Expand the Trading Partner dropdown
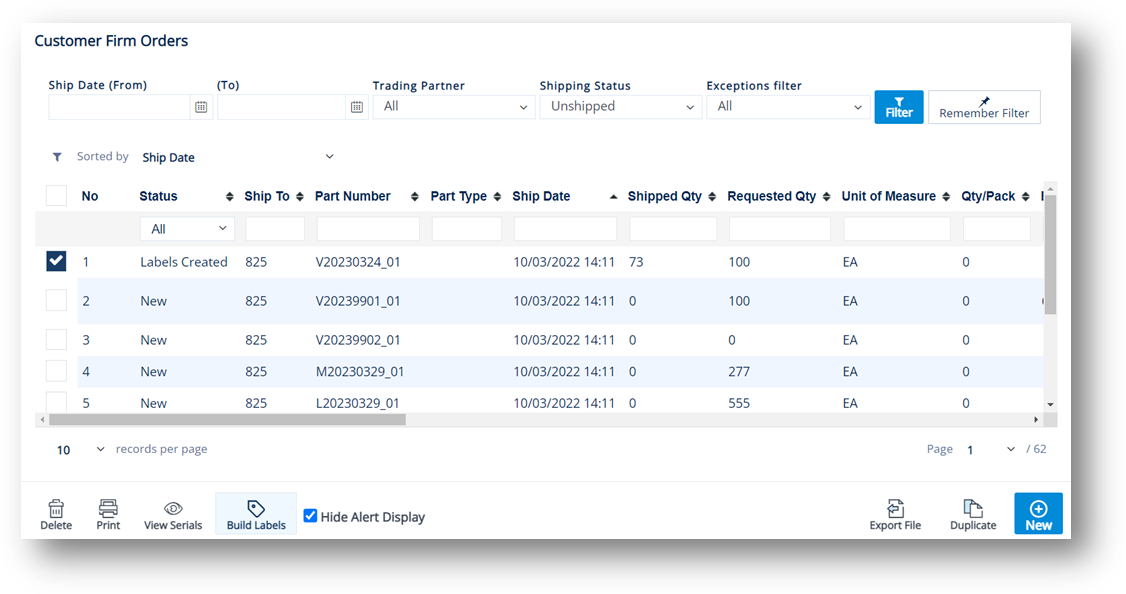 click(454, 107)
